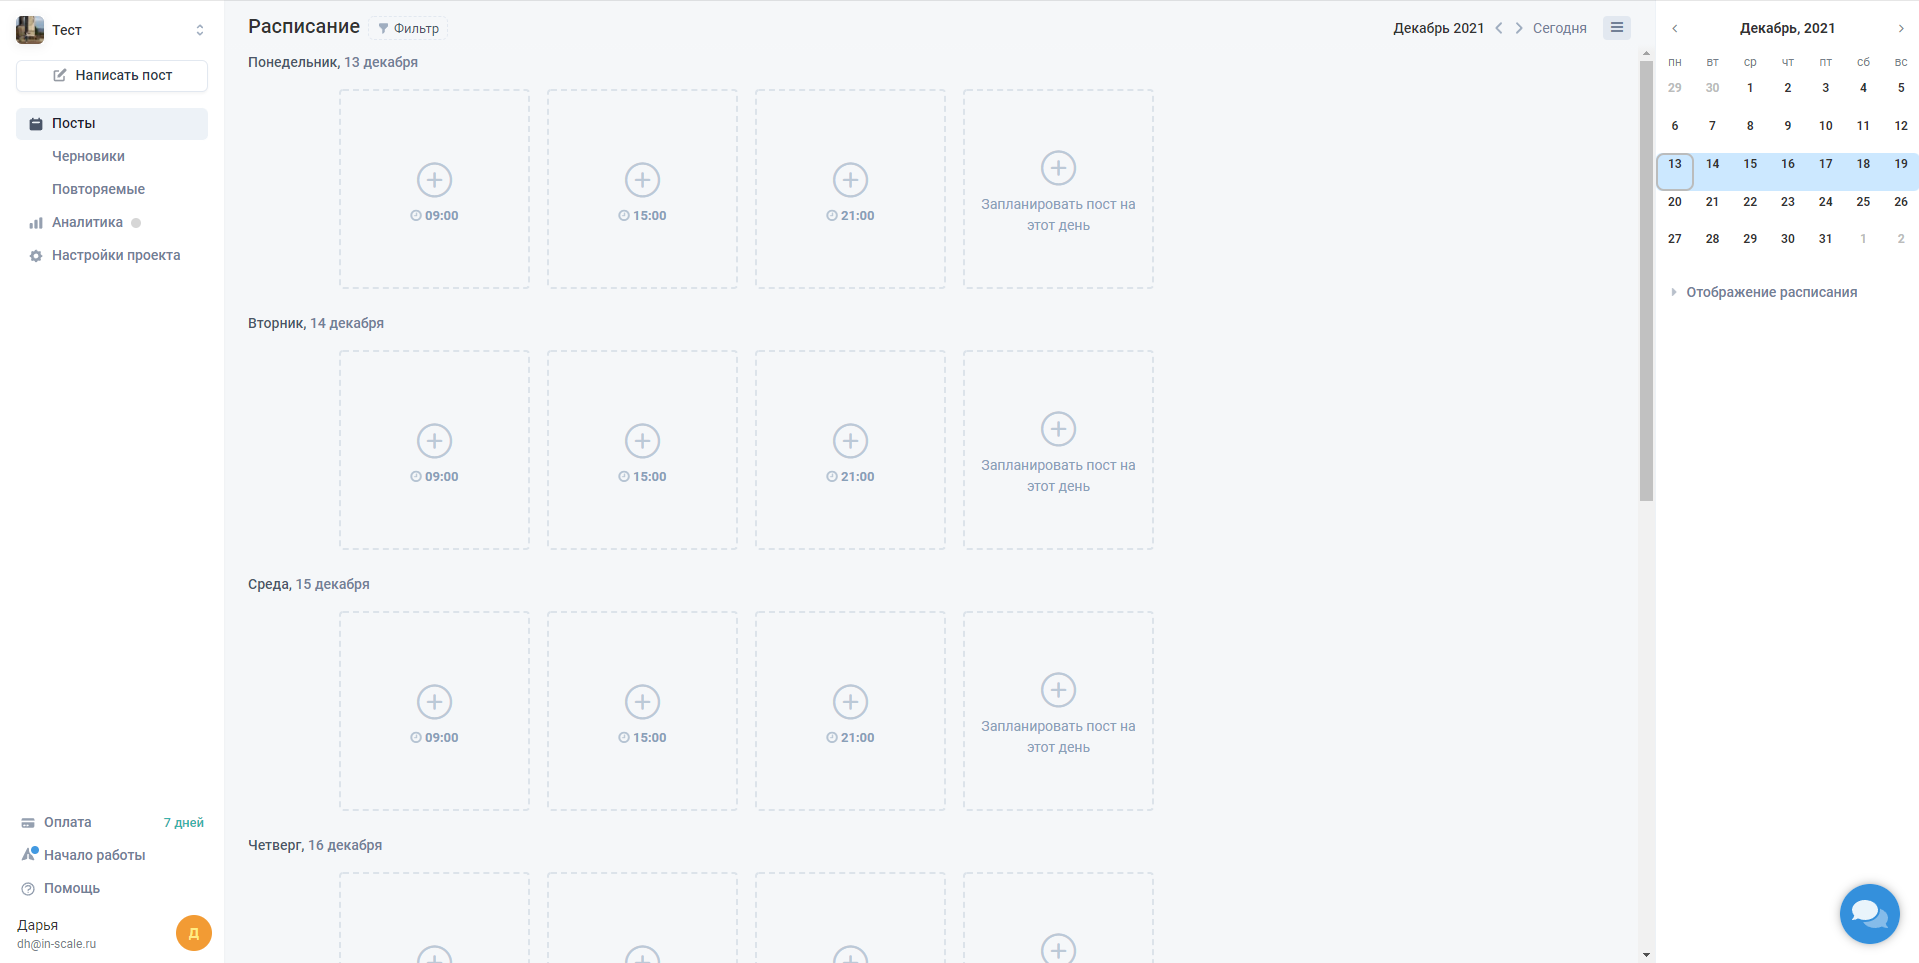
Task: Click the Расписание page title
Action: tap(304, 27)
